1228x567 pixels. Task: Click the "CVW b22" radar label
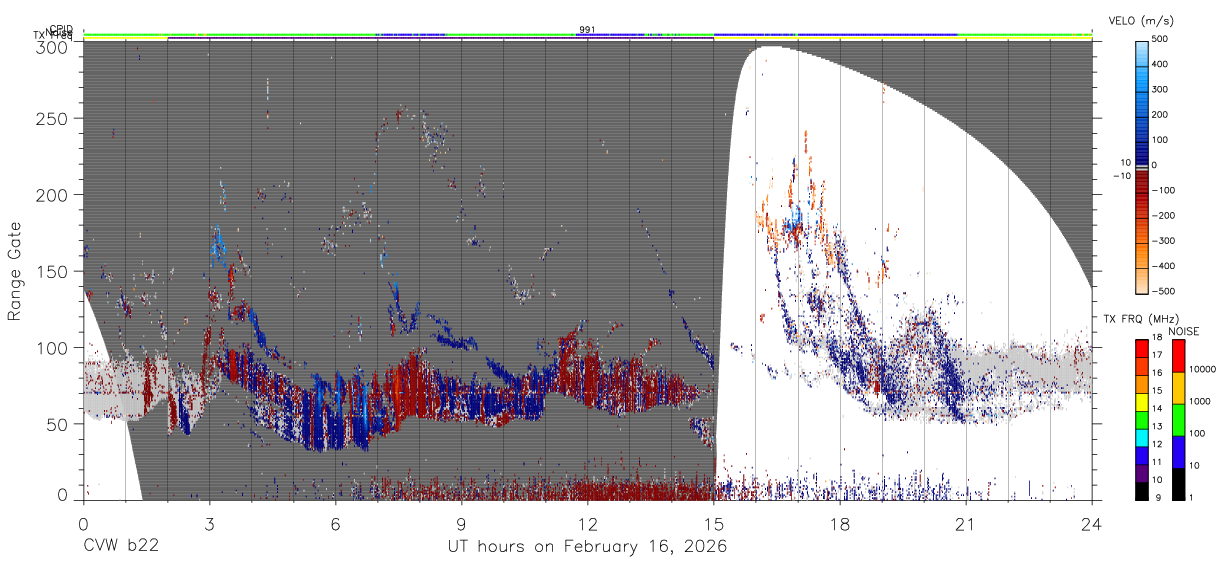click(x=120, y=547)
